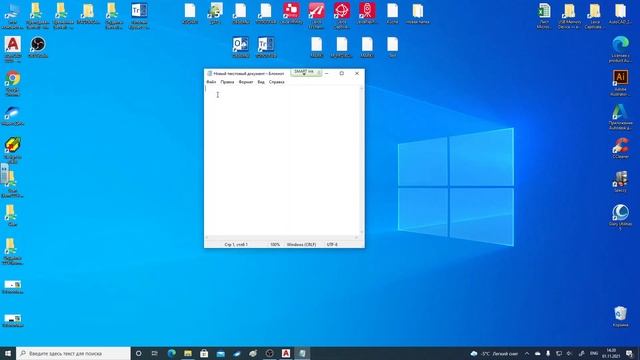Select the AutoCAD desktop shortcut
This screenshot has width=640, height=360.
coord(13,49)
